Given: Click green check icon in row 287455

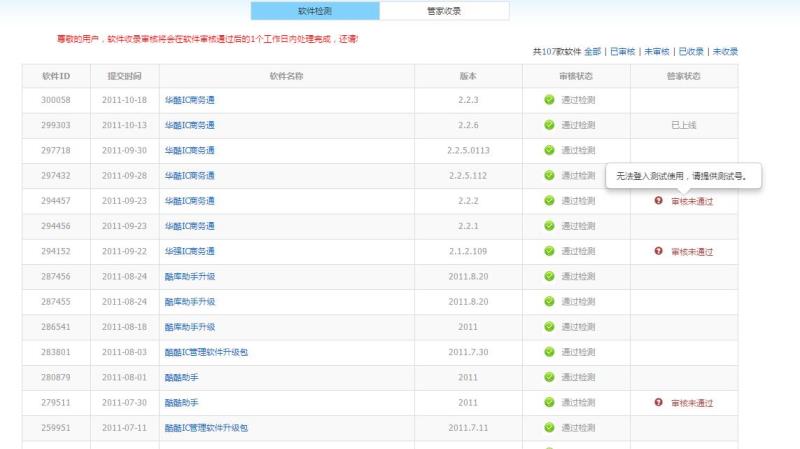Looking at the screenshot, I should (x=549, y=302).
